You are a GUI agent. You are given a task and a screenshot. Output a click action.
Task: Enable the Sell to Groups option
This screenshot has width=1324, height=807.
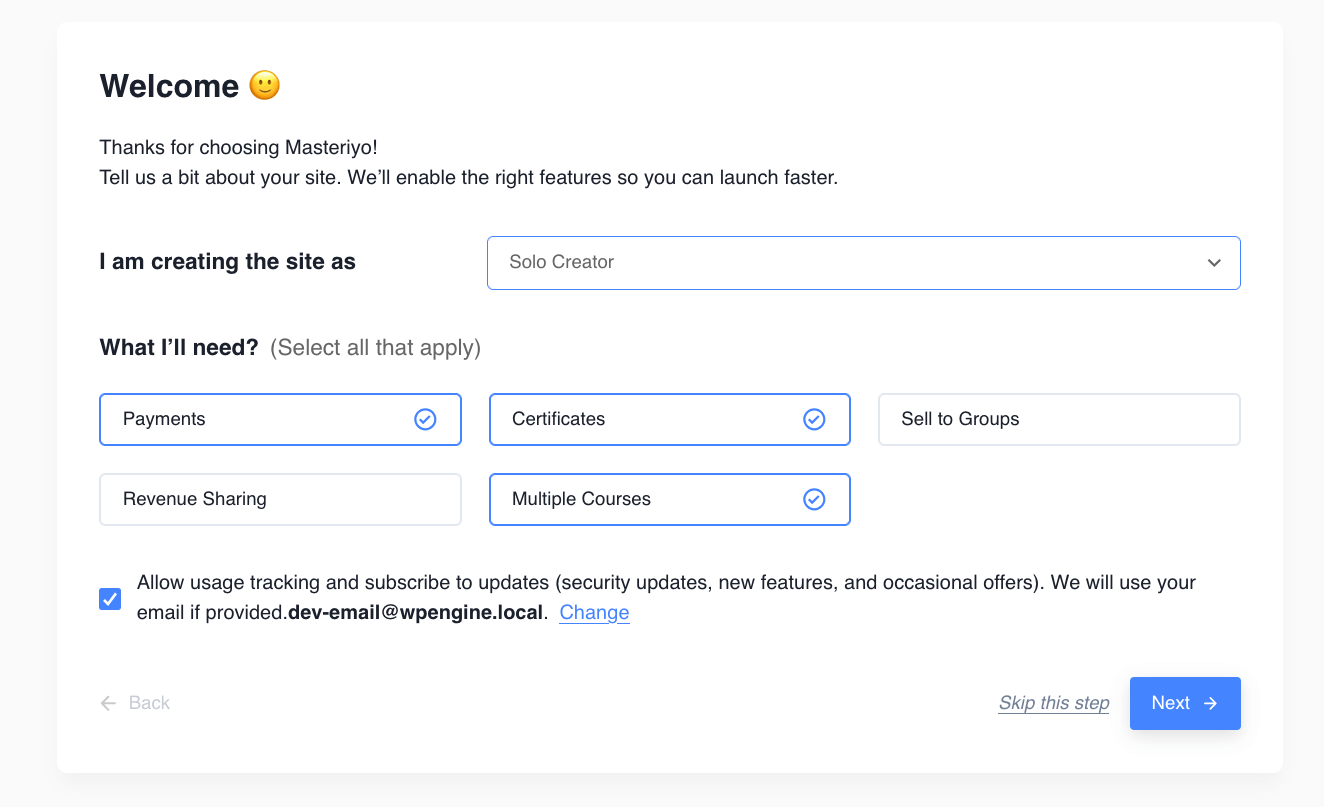tap(1058, 419)
